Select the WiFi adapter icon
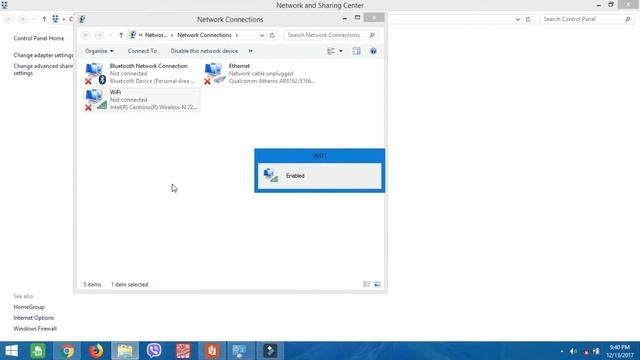This screenshot has width=640, height=360. click(x=96, y=100)
